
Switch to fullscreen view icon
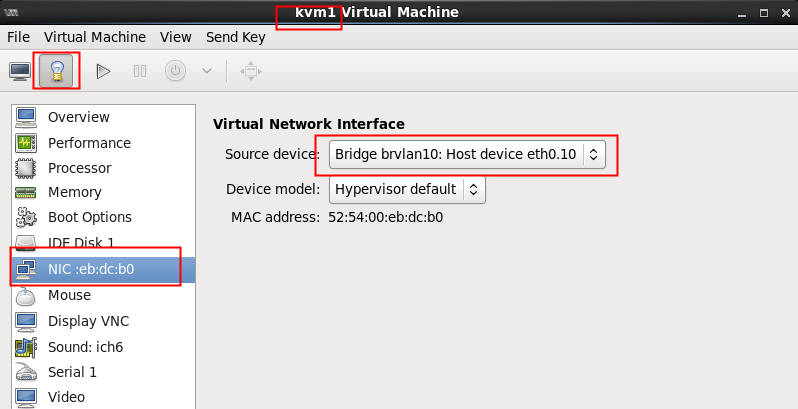(251, 71)
